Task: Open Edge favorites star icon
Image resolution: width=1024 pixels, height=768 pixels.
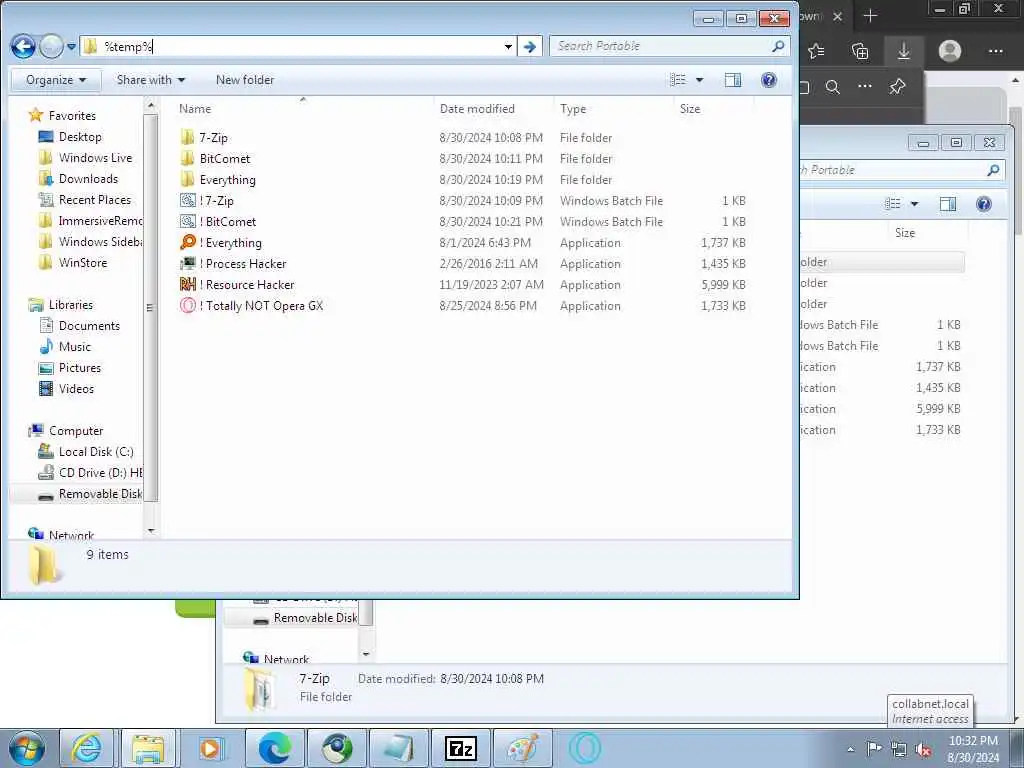Action: [x=816, y=51]
